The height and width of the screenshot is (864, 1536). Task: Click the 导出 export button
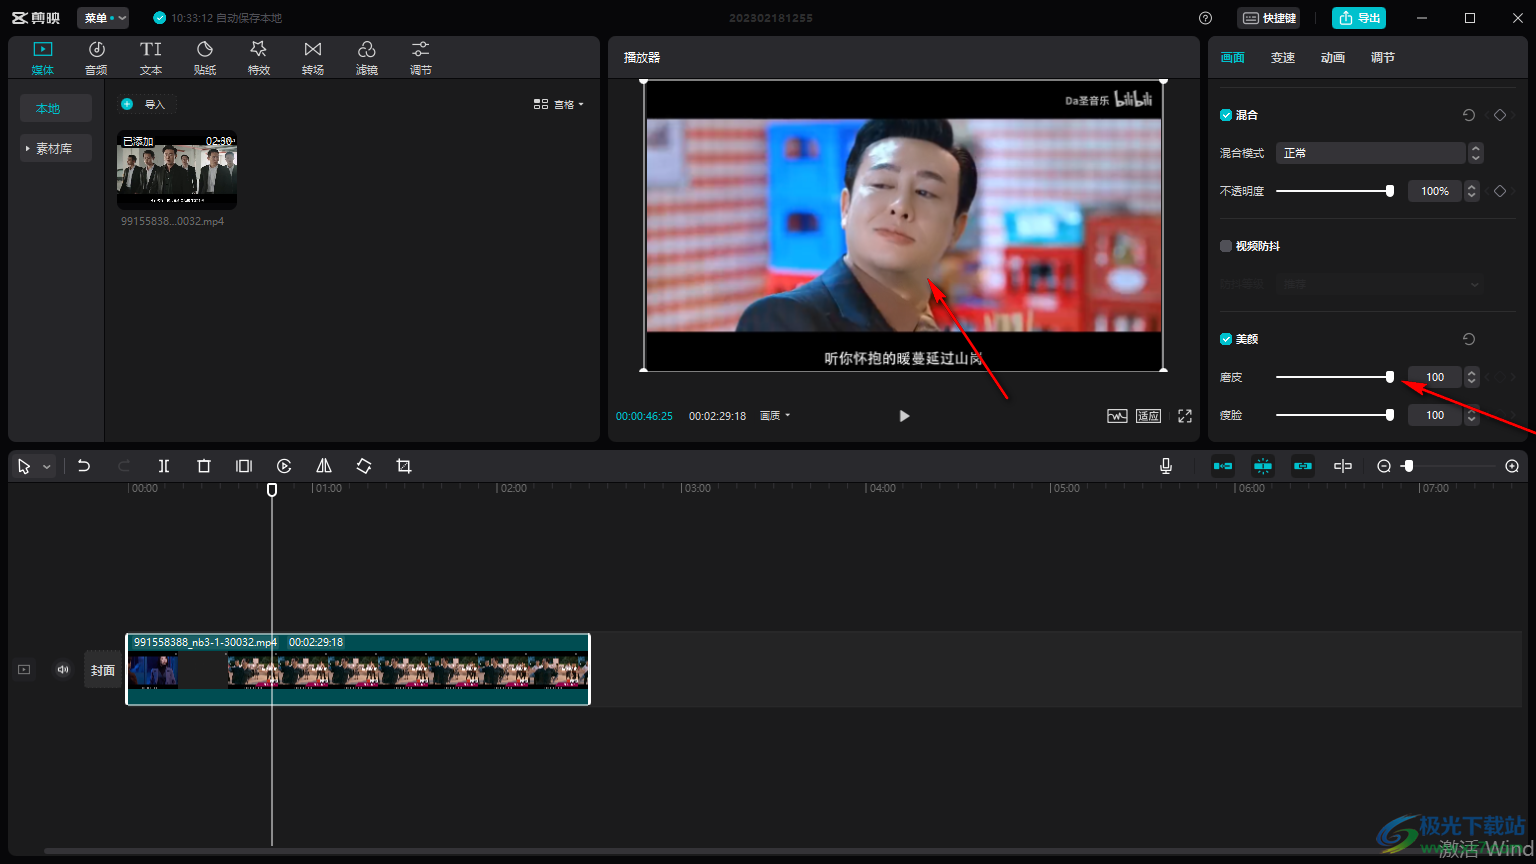1359,18
